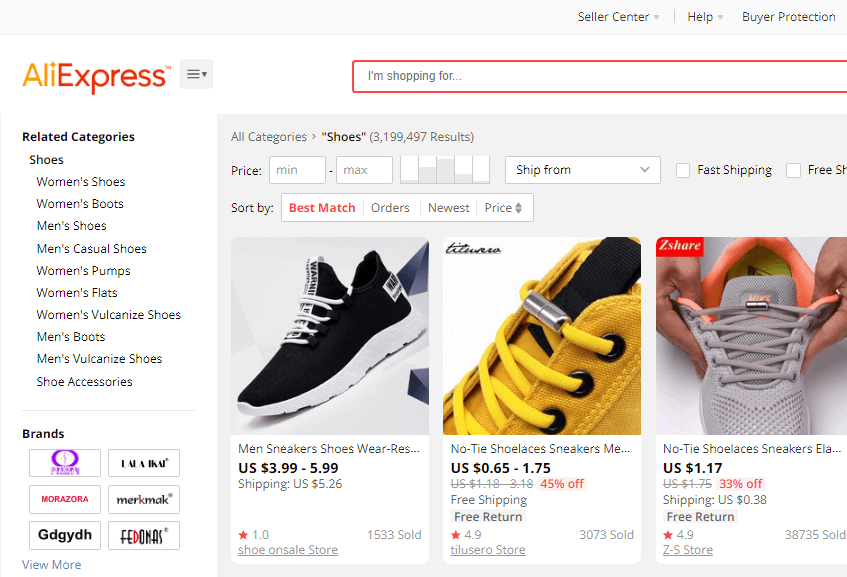The image size is (847, 577).
Task: Expand the Seller Center dropdown
Action: tap(618, 17)
